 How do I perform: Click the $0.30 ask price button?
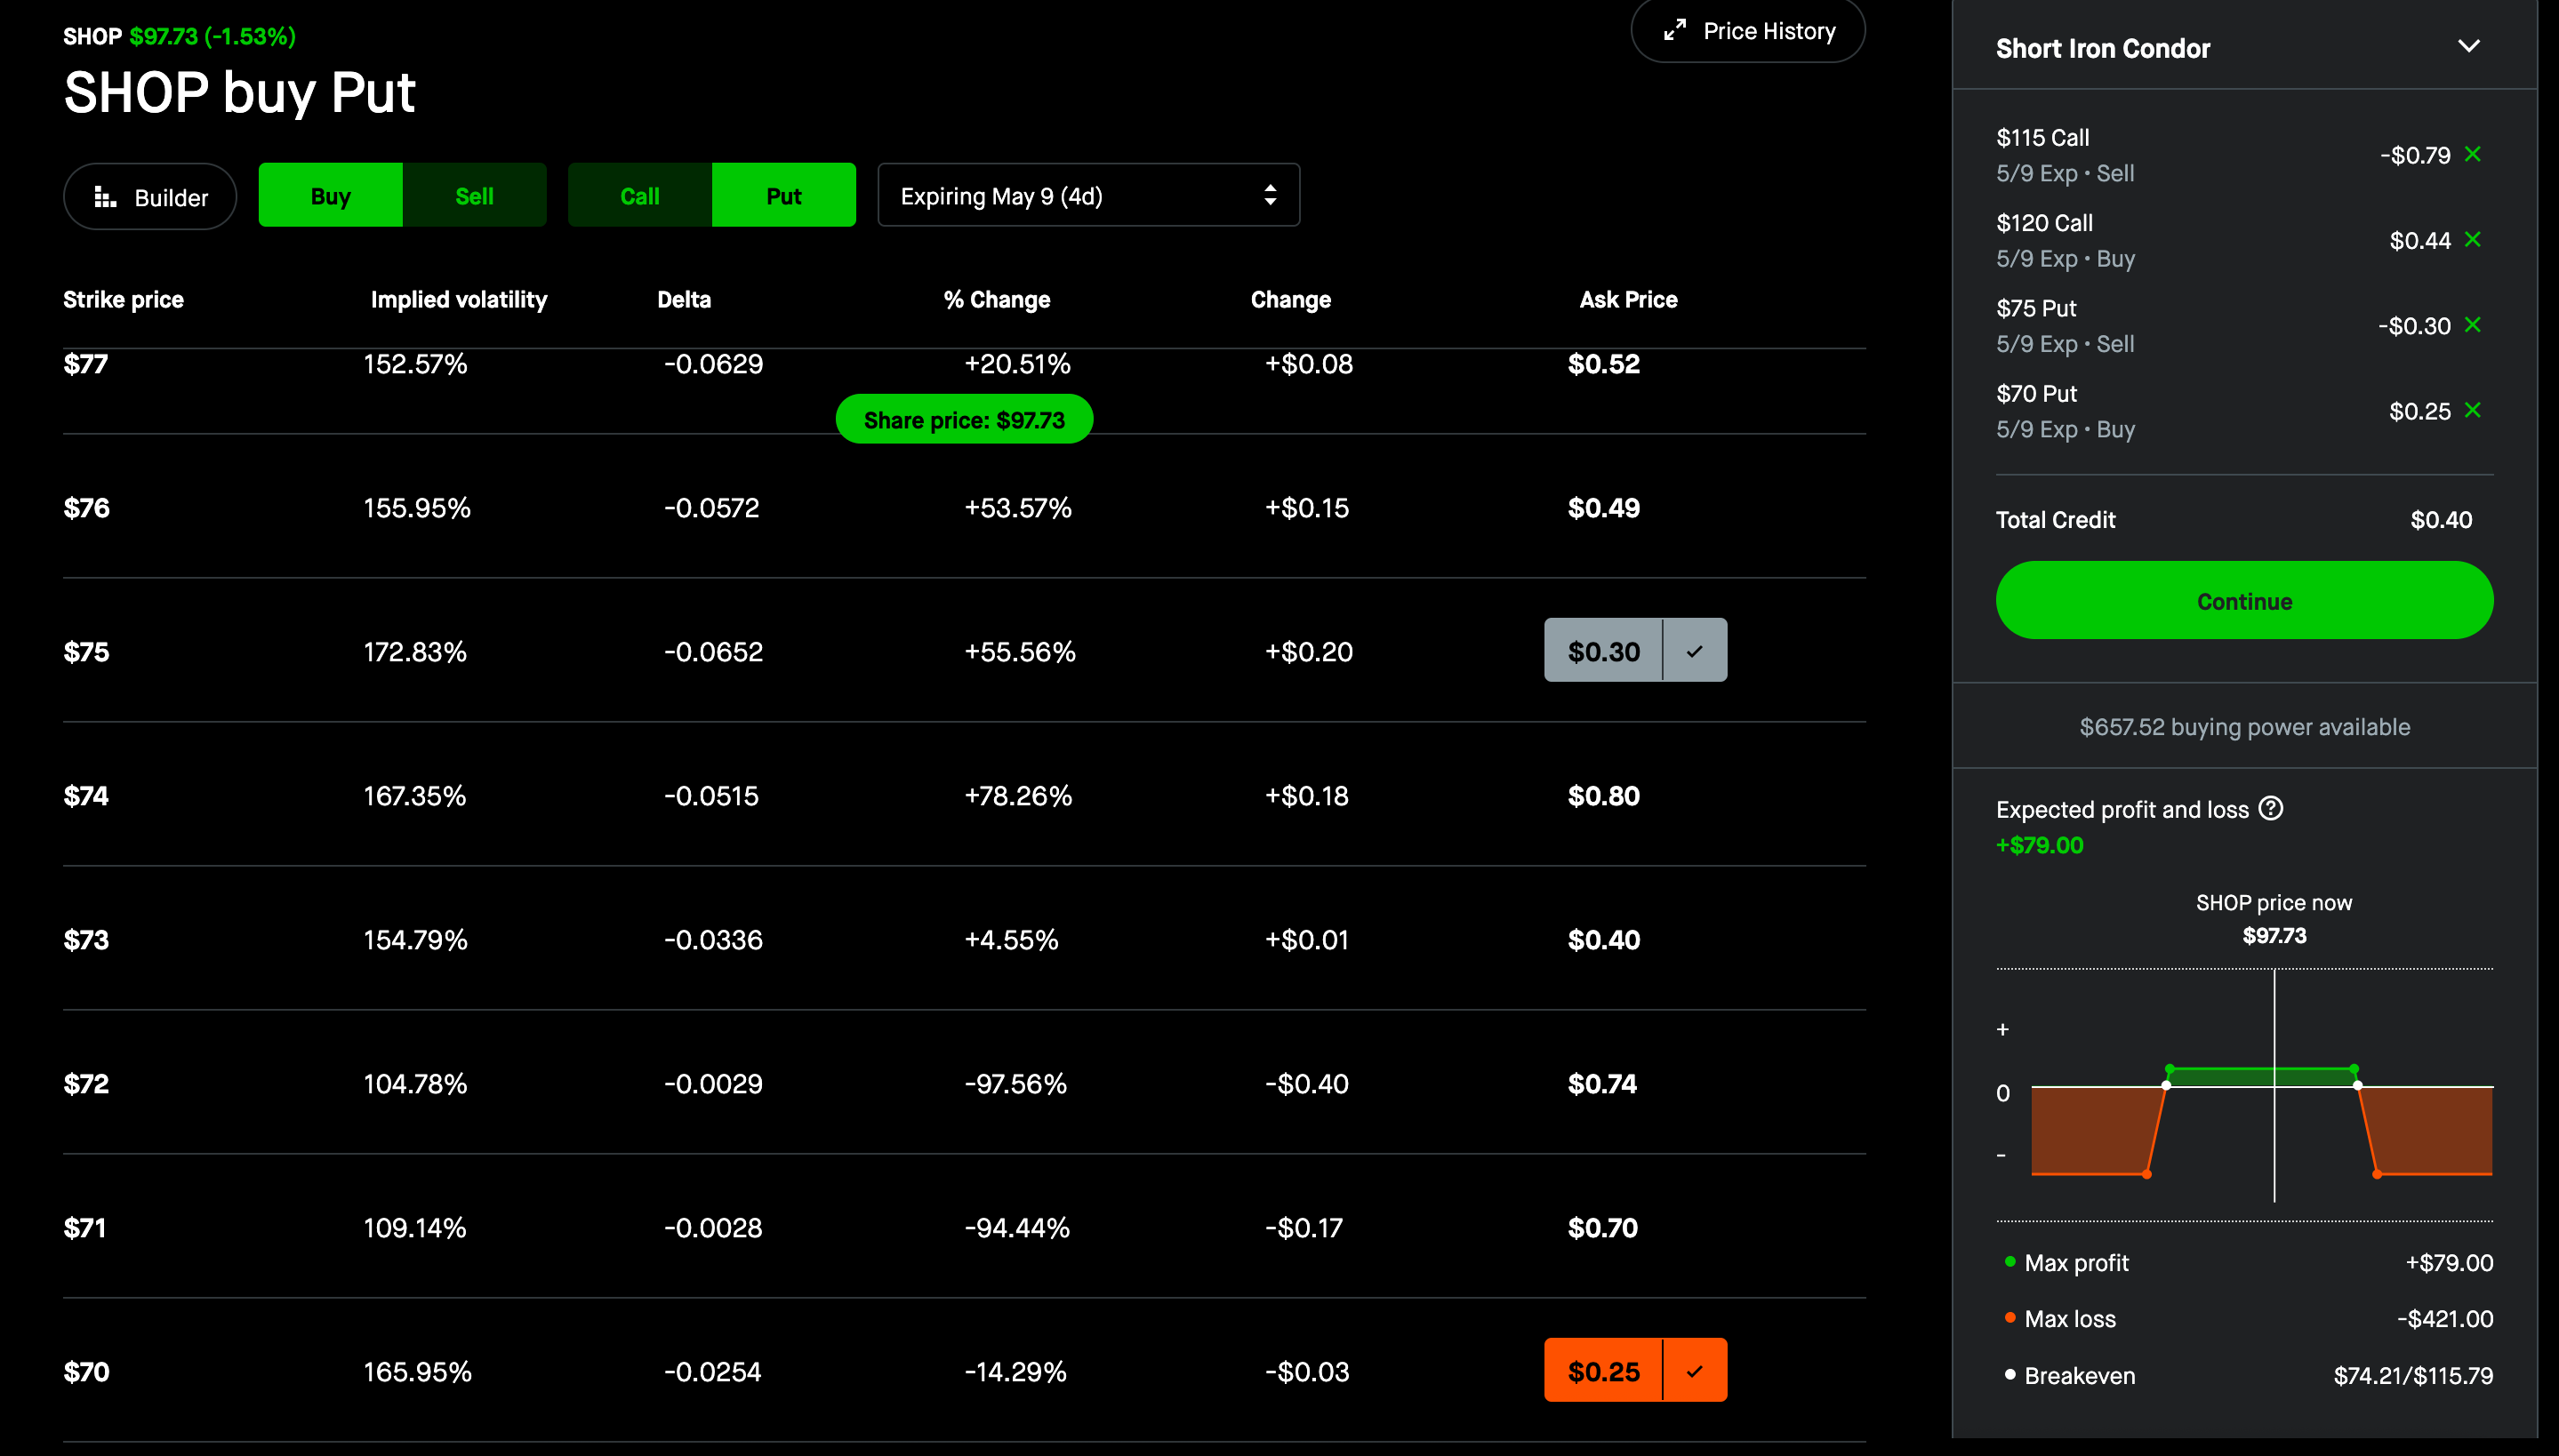coord(1603,651)
